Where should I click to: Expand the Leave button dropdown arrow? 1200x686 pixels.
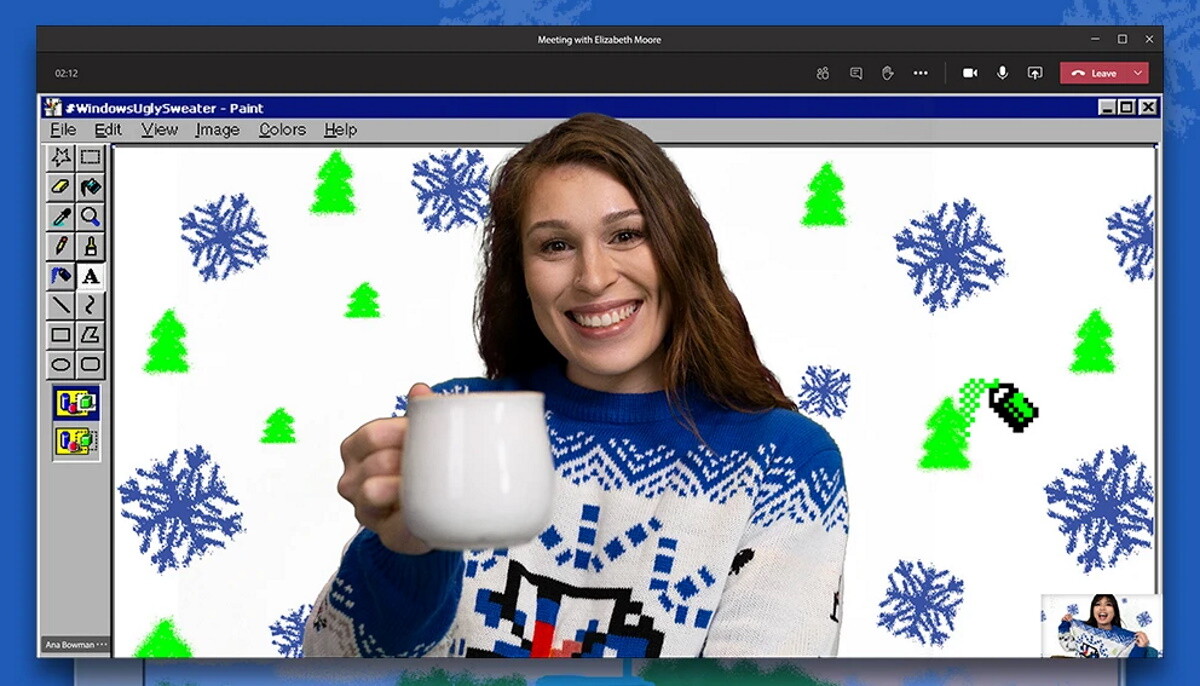click(1138, 73)
